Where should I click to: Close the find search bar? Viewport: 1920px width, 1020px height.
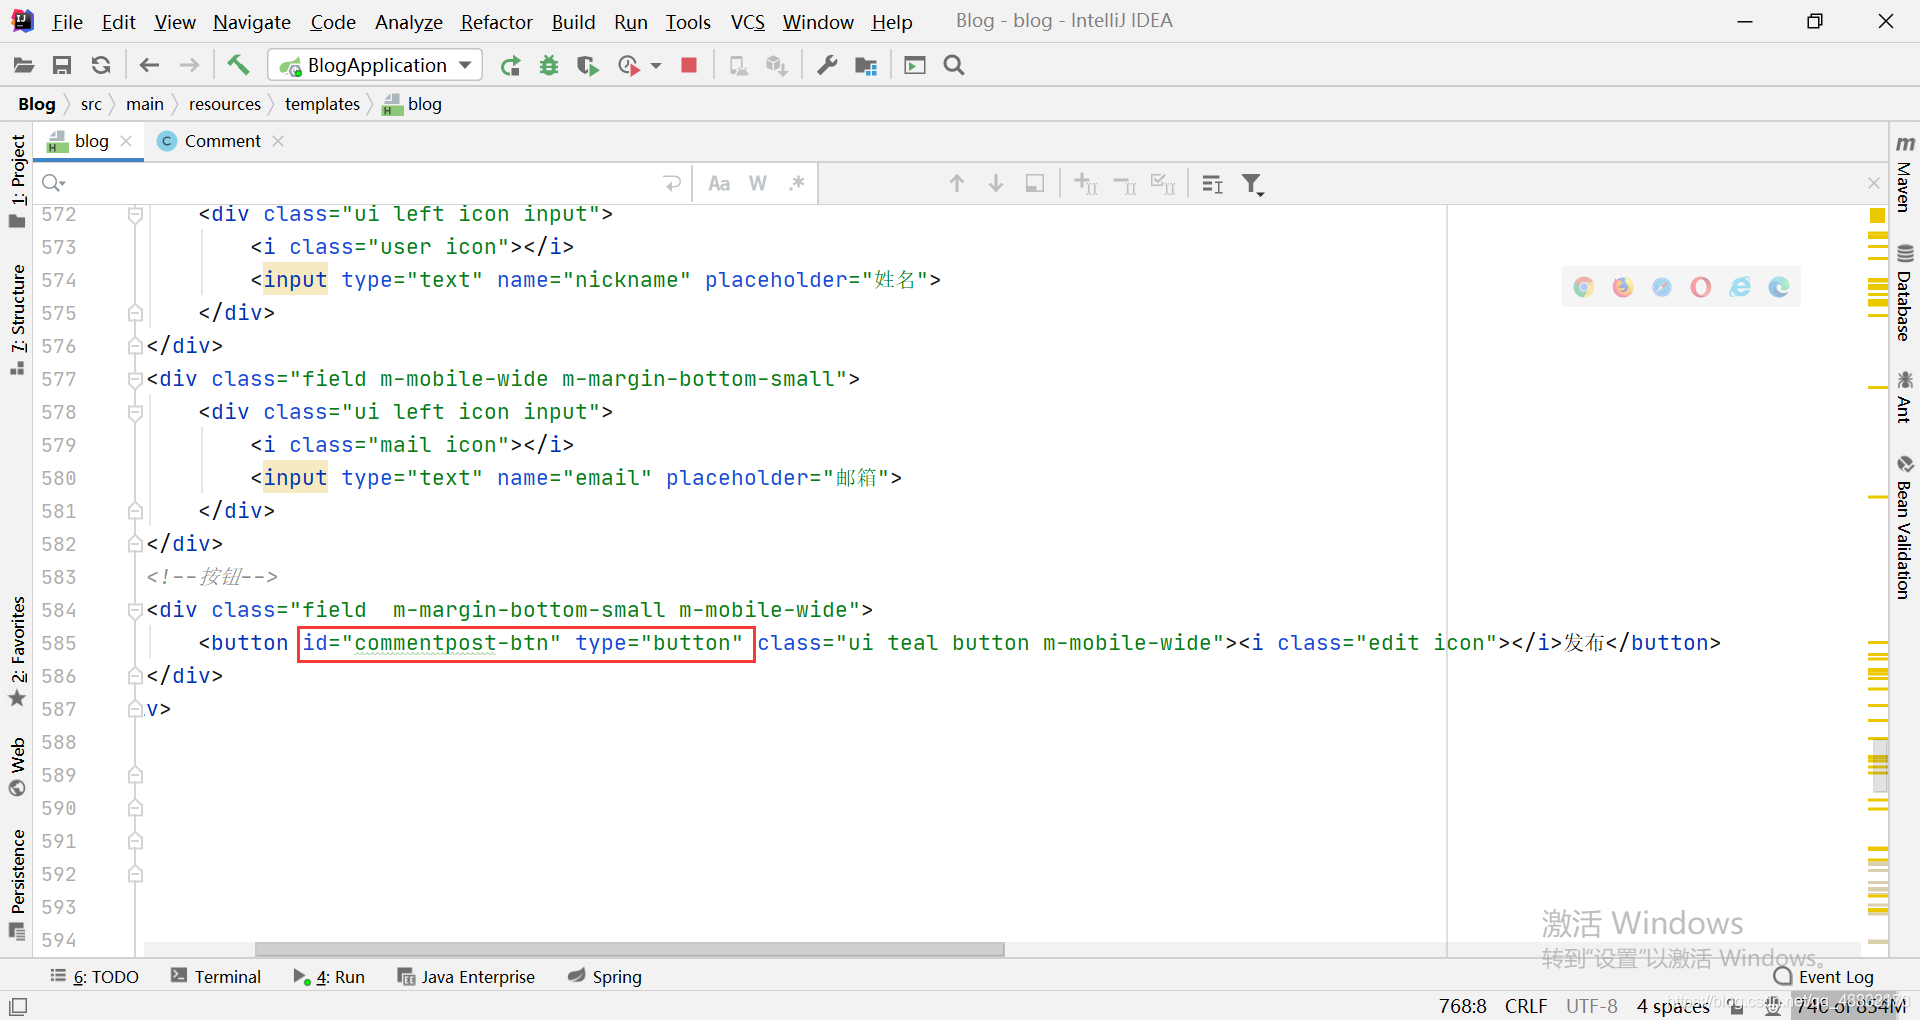[x=1874, y=183]
